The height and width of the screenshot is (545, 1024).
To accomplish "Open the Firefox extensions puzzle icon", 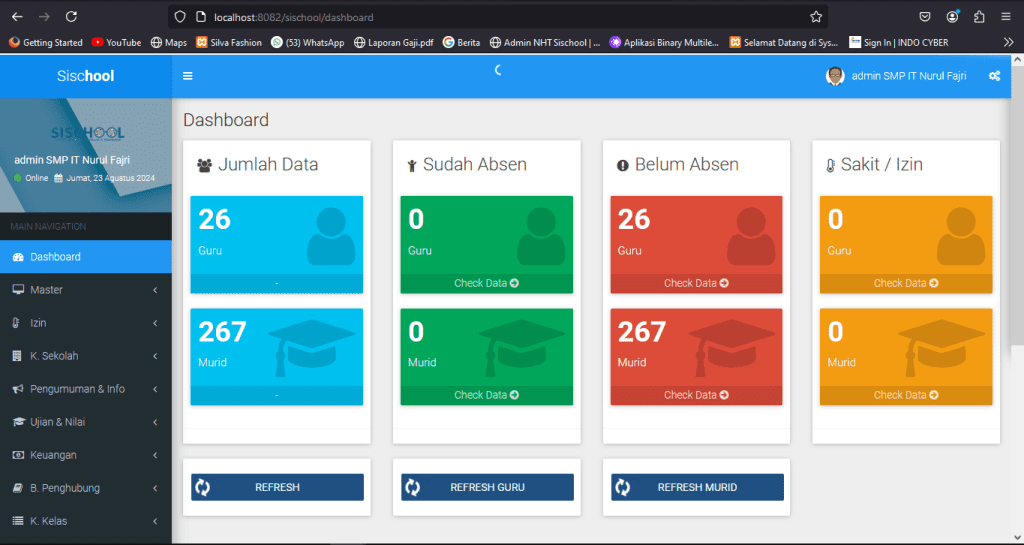I will coord(979,16).
